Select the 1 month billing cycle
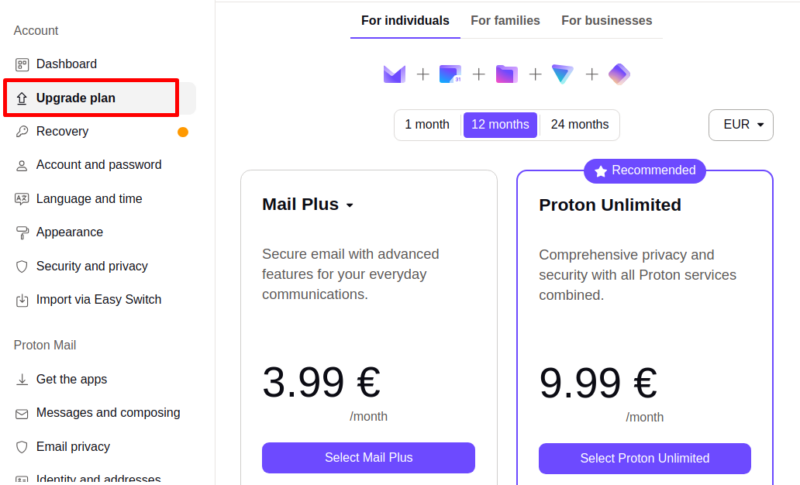The width and height of the screenshot is (800, 485). point(427,125)
